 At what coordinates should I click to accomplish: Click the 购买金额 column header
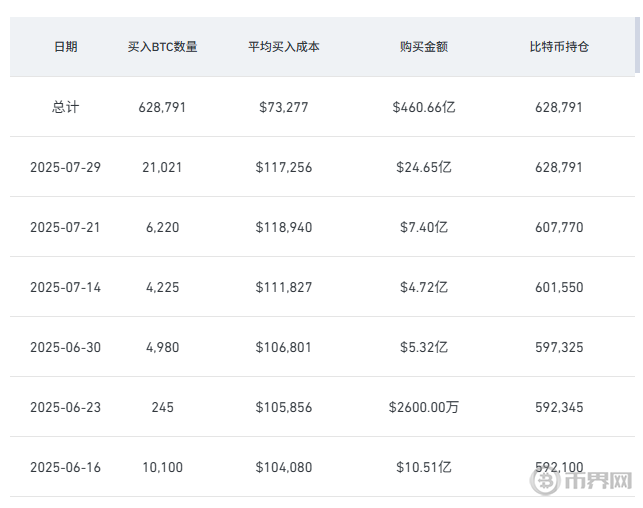424,47
